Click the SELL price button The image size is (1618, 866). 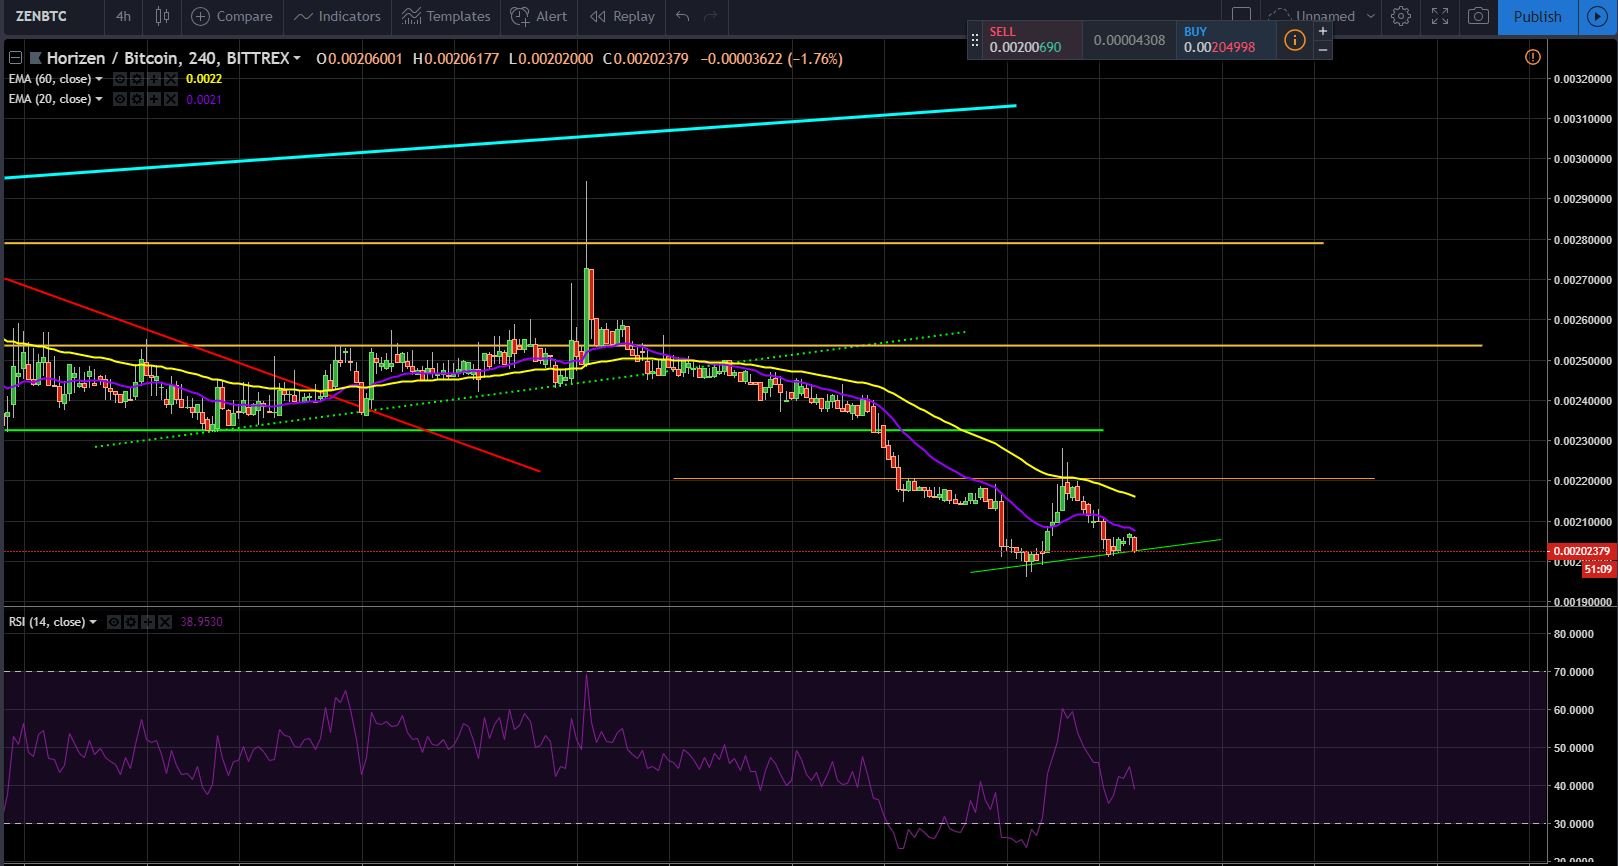click(x=1032, y=40)
